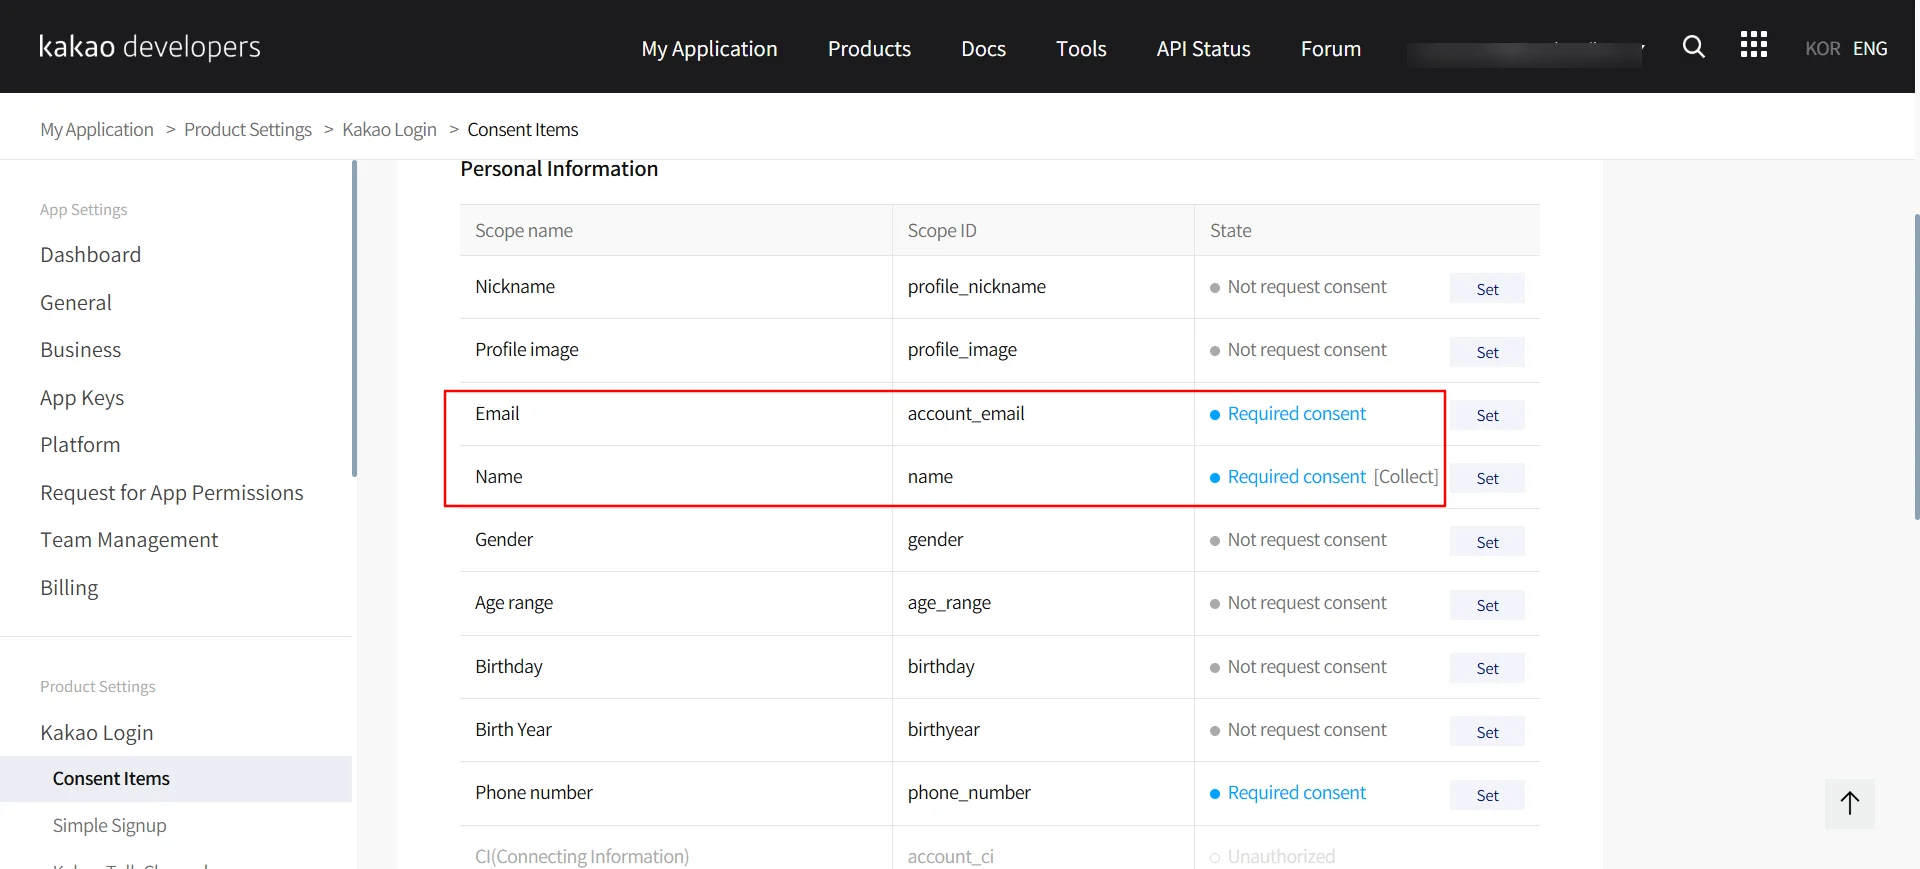Click Product Settings breadcrumb
1920x869 pixels.
248,130
